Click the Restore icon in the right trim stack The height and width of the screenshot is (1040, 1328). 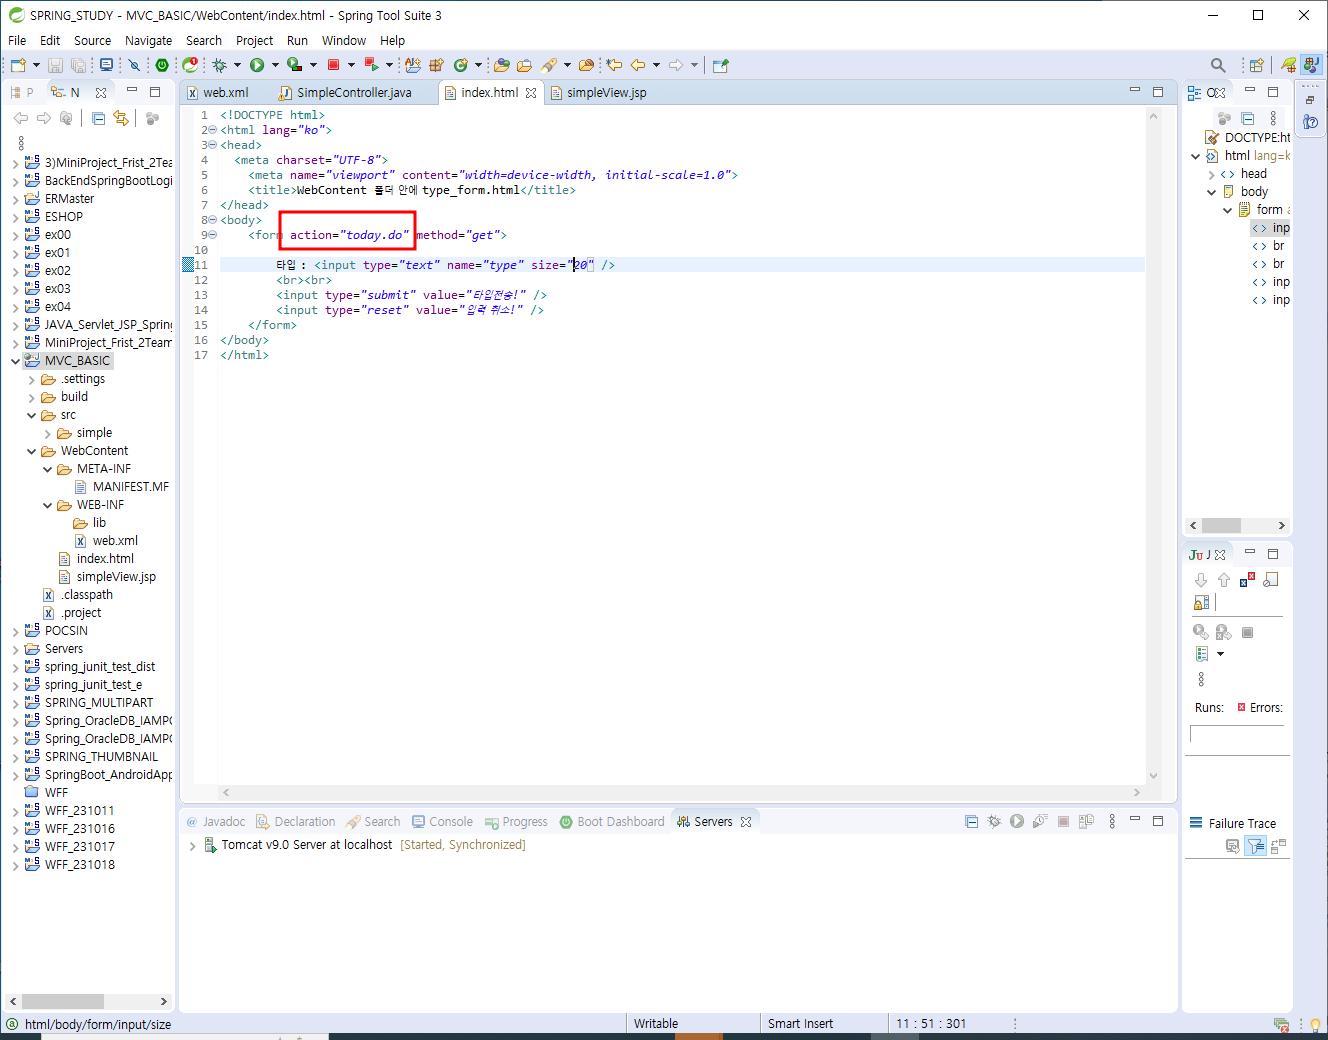coord(1310,100)
